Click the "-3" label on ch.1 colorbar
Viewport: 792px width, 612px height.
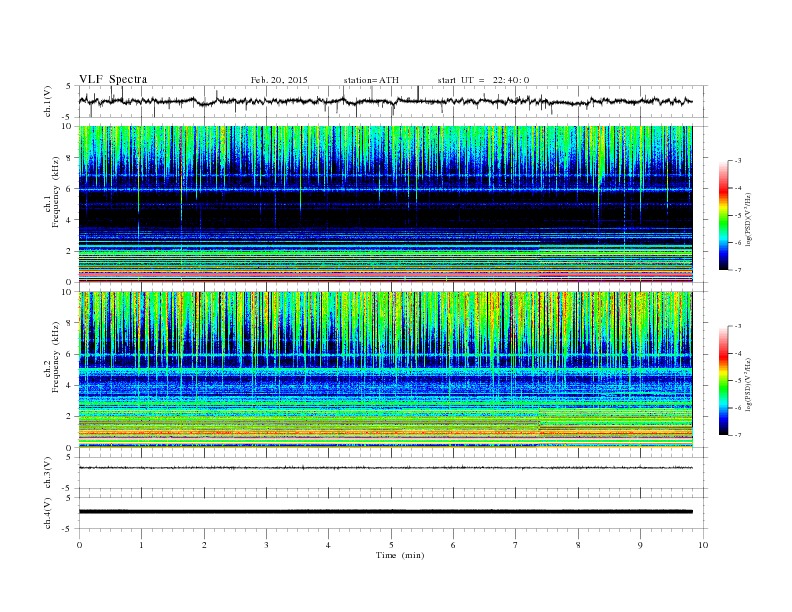click(737, 161)
